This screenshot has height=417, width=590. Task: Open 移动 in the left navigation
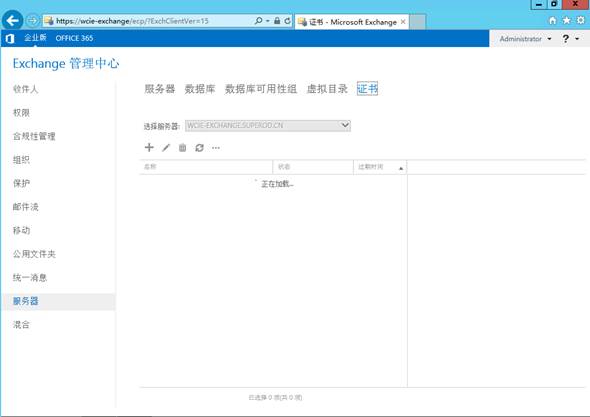21,230
